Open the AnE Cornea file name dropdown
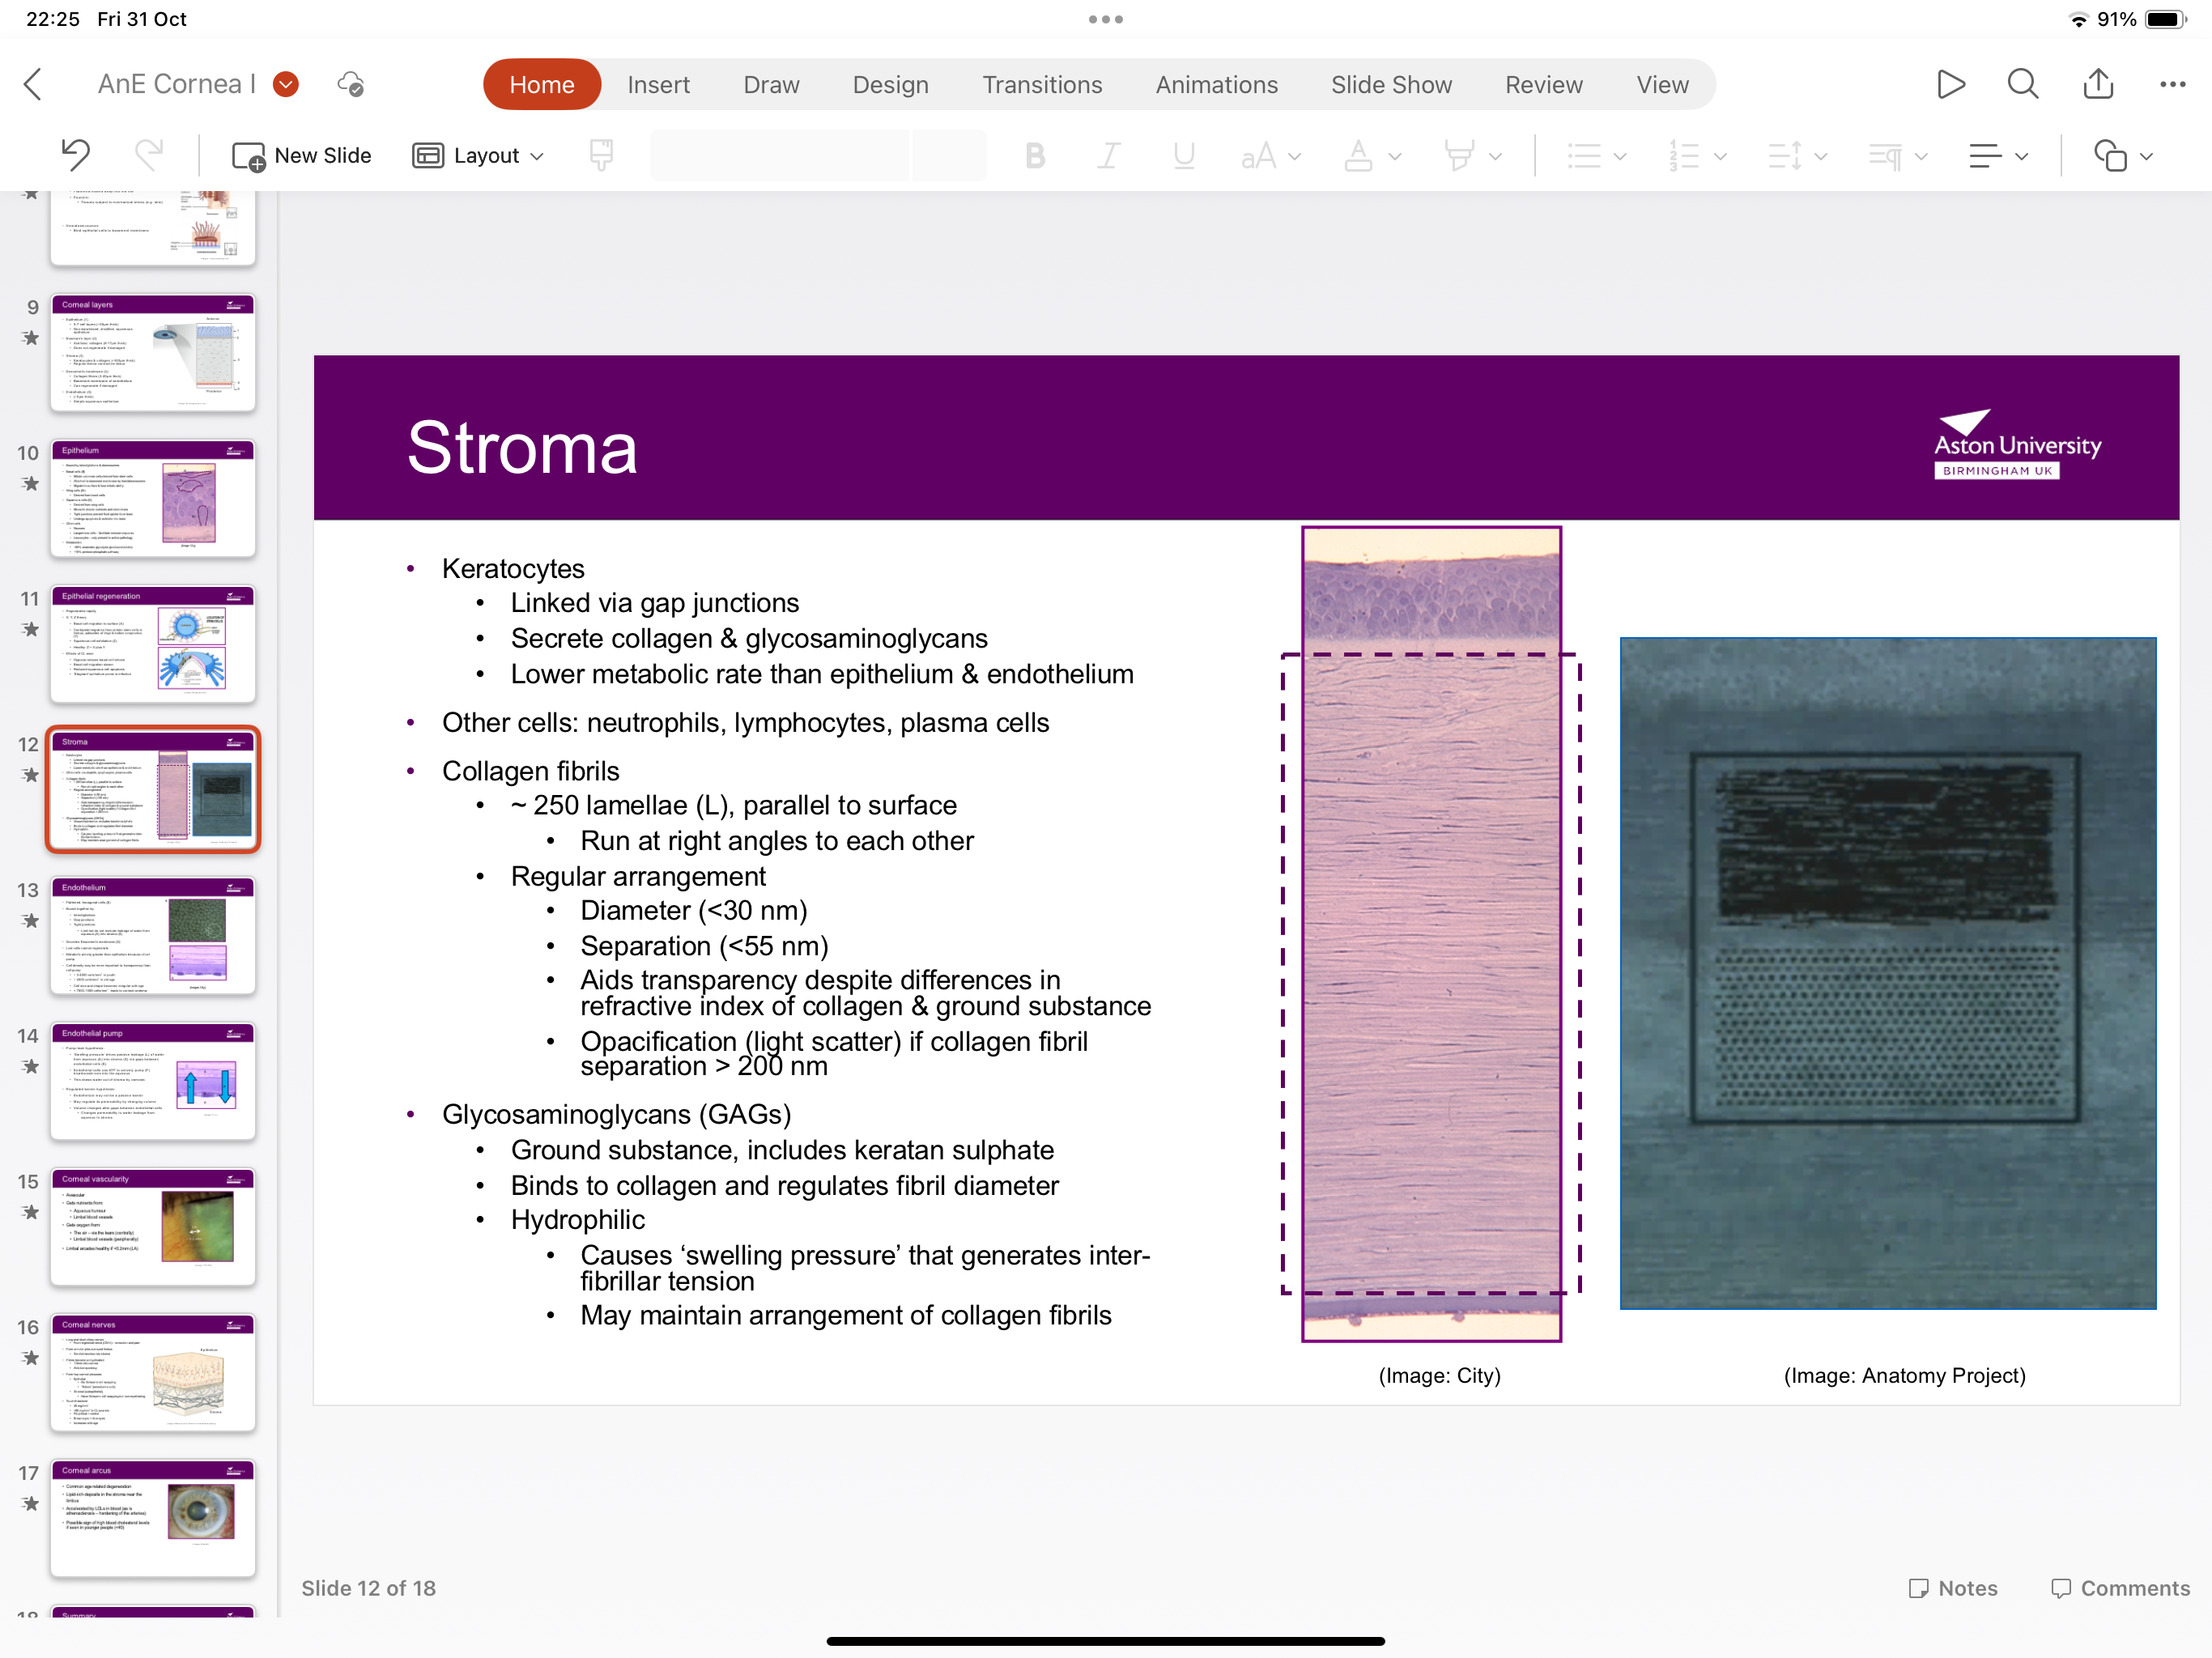The image size is (2212, 1658). (x=286, y=84)
